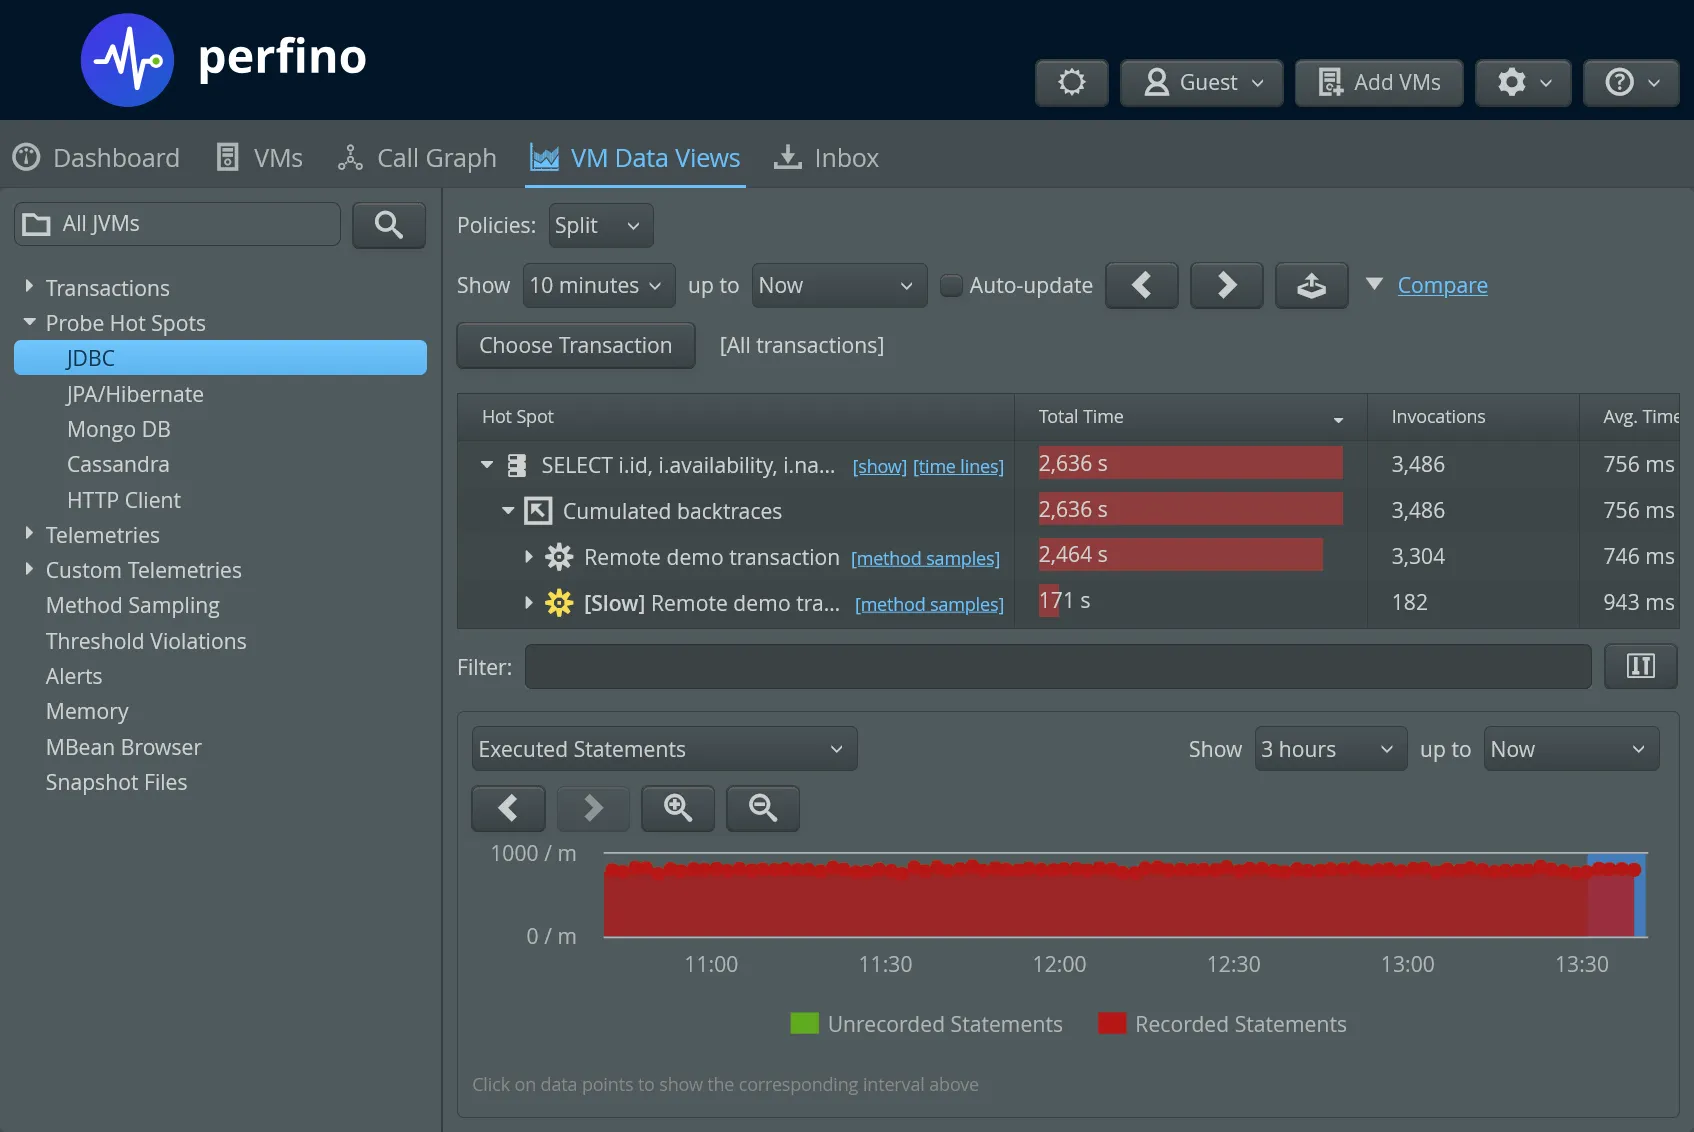Open the Policies Split dropdown
The width and height of the screenshot is (1694, 1132).
click(x=599, y=225)
